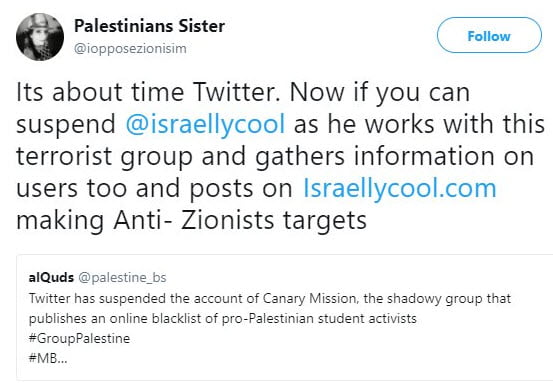Open the Palestinians Sister display name

(150, 26)
